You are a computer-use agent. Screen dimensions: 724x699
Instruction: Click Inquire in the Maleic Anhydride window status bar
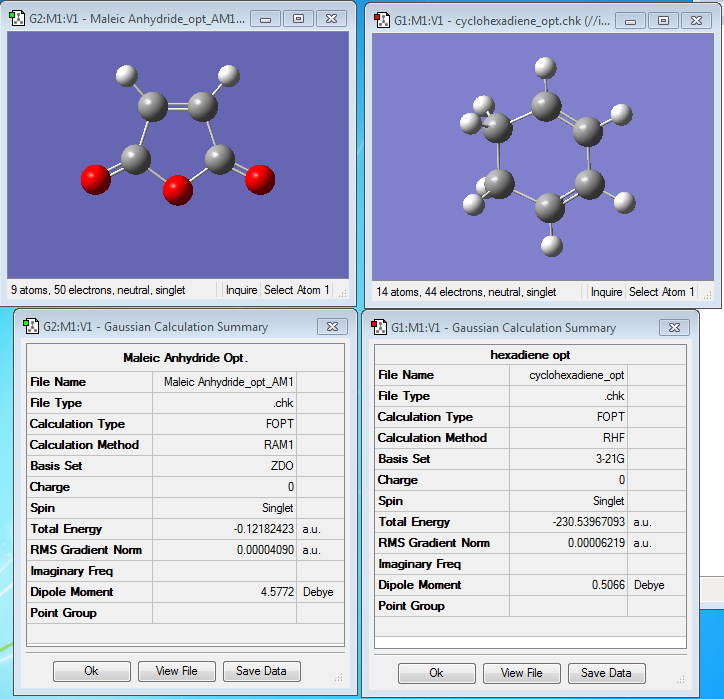(241, 290)
